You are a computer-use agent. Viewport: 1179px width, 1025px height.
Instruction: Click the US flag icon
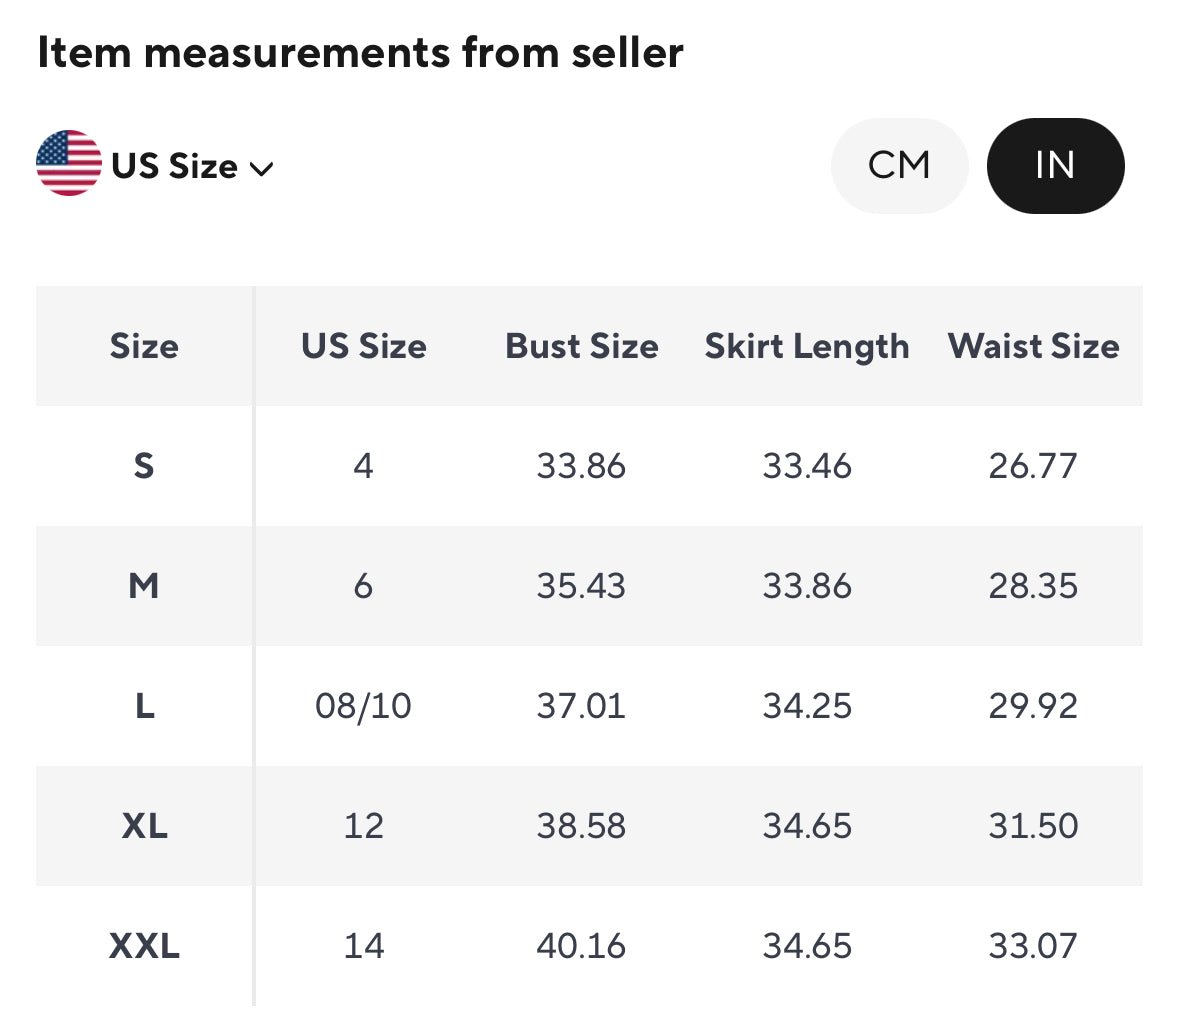[x=68, y=163]
